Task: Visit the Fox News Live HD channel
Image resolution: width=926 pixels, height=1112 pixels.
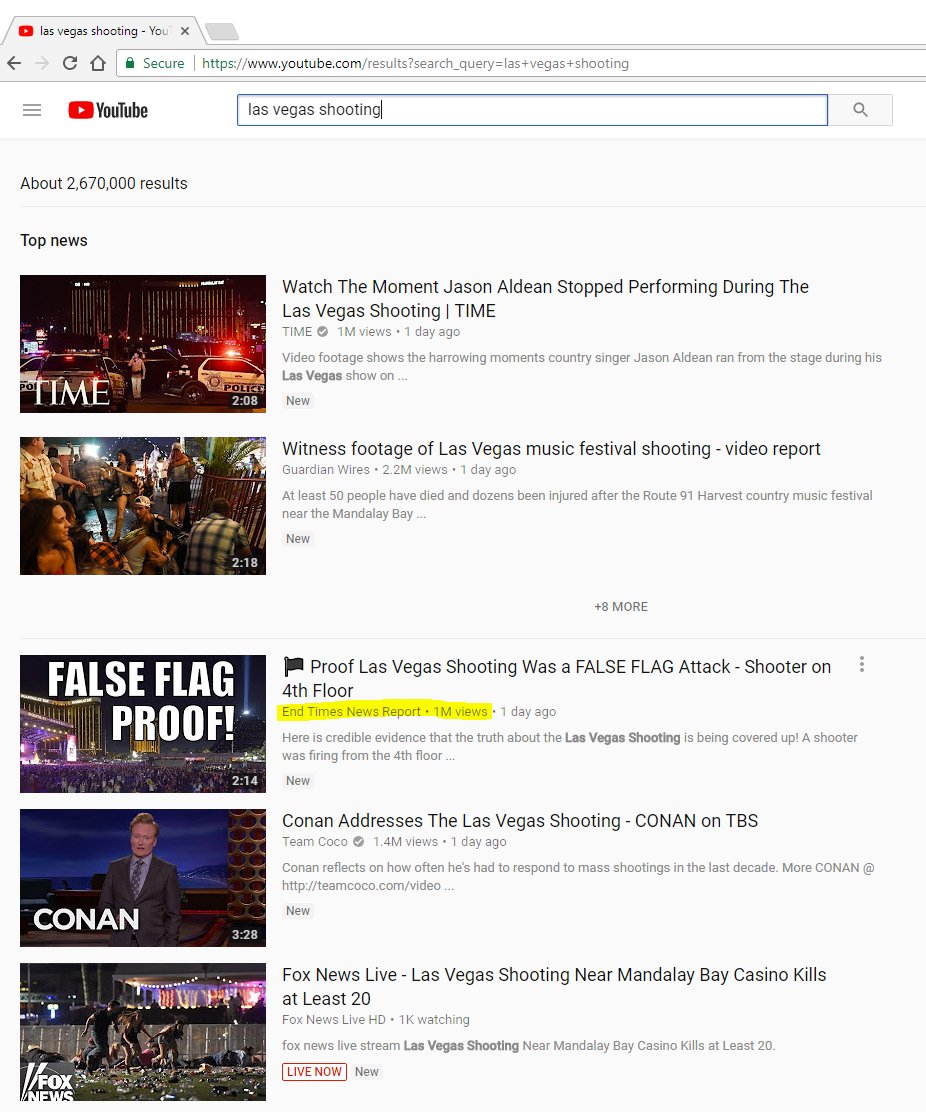Action: click(x=333, y=1019)
